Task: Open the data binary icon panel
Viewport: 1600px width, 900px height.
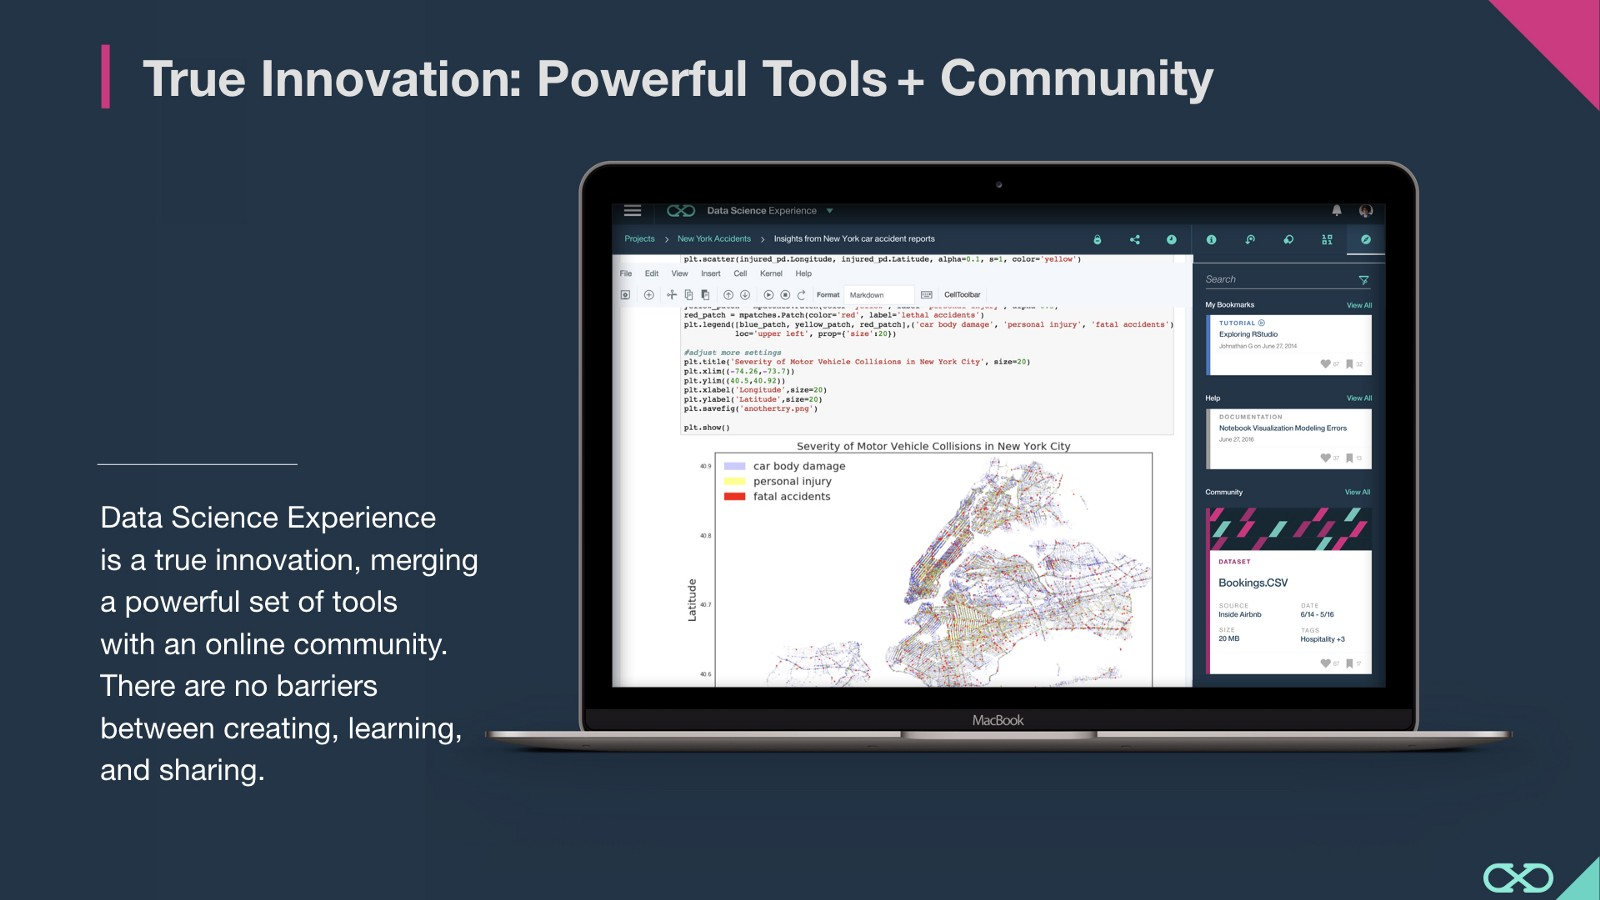Action: click(1327, 240)
